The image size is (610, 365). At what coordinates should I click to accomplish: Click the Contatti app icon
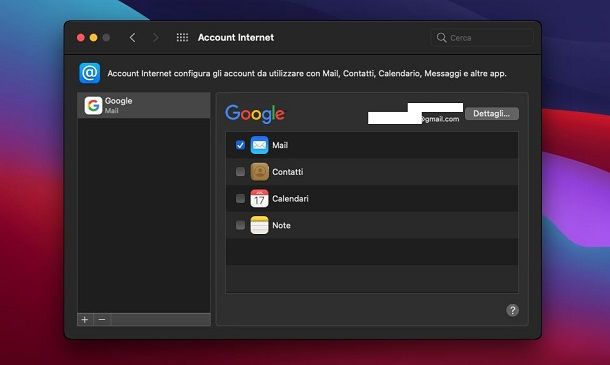[x=259, y=172]
